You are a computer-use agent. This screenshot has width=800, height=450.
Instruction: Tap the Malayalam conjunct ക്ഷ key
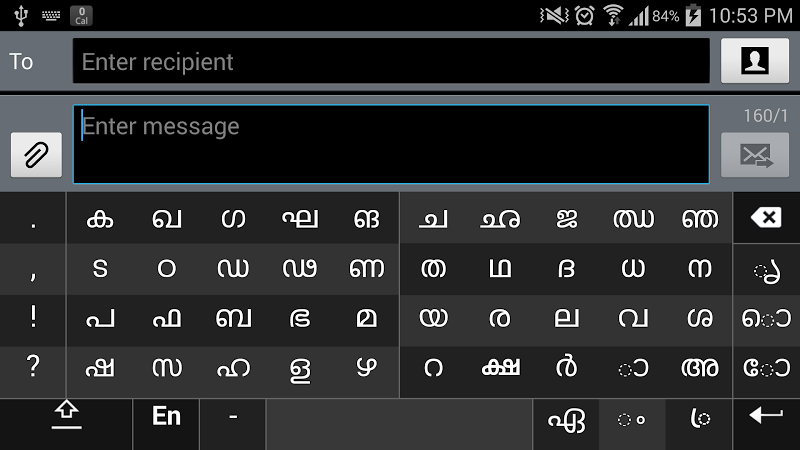[499, 368]
